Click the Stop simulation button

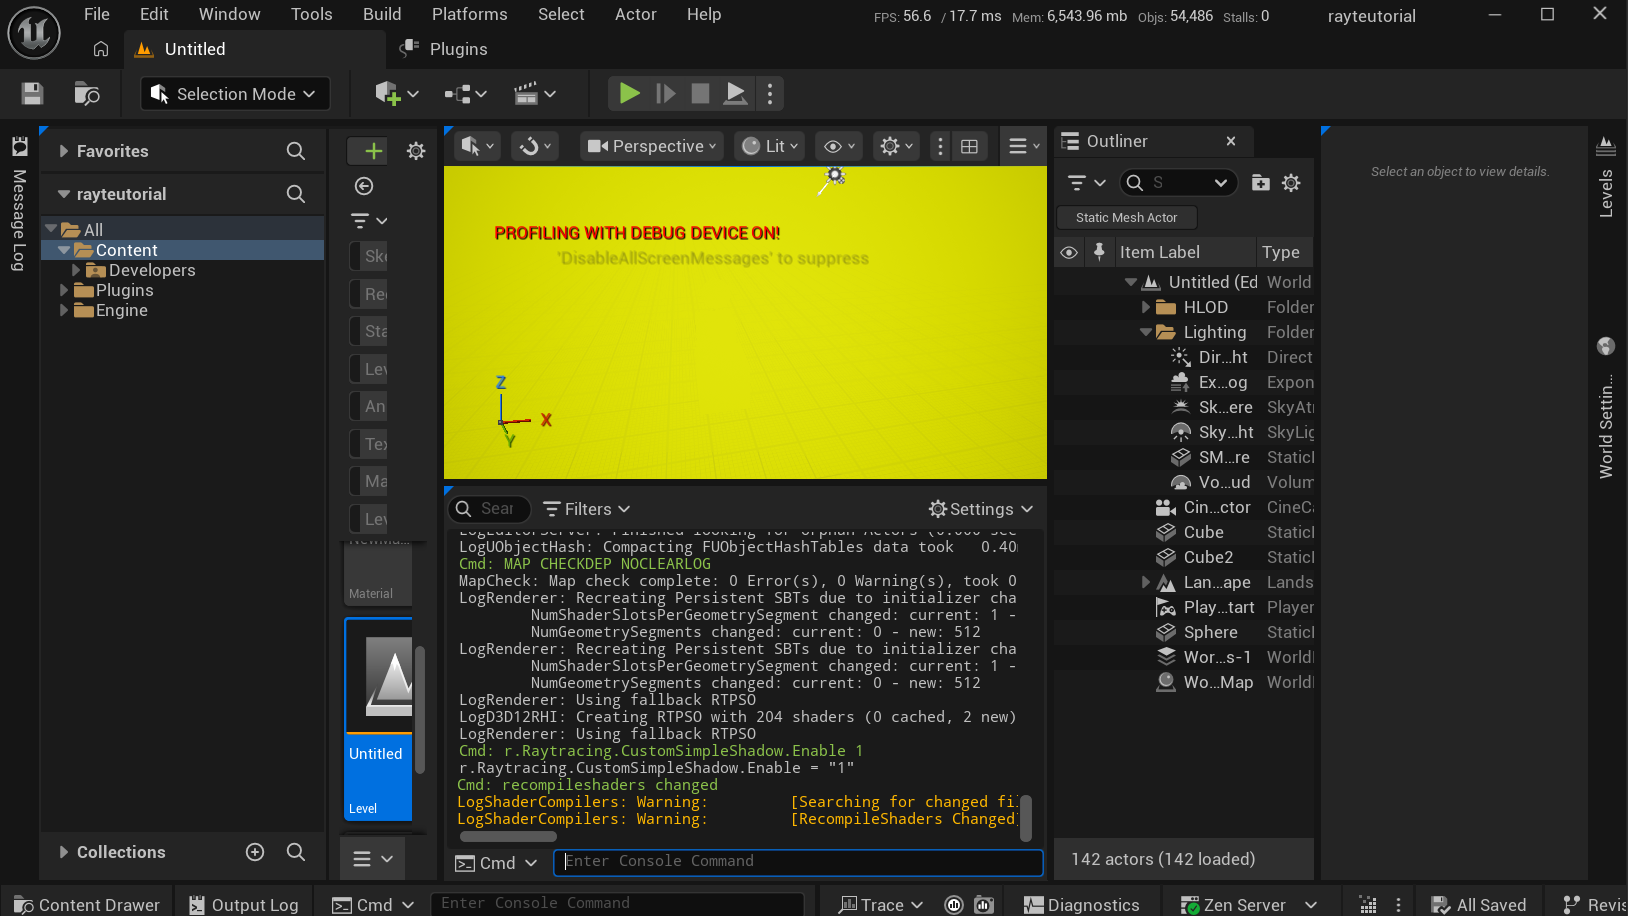click(x=700, y=94)
